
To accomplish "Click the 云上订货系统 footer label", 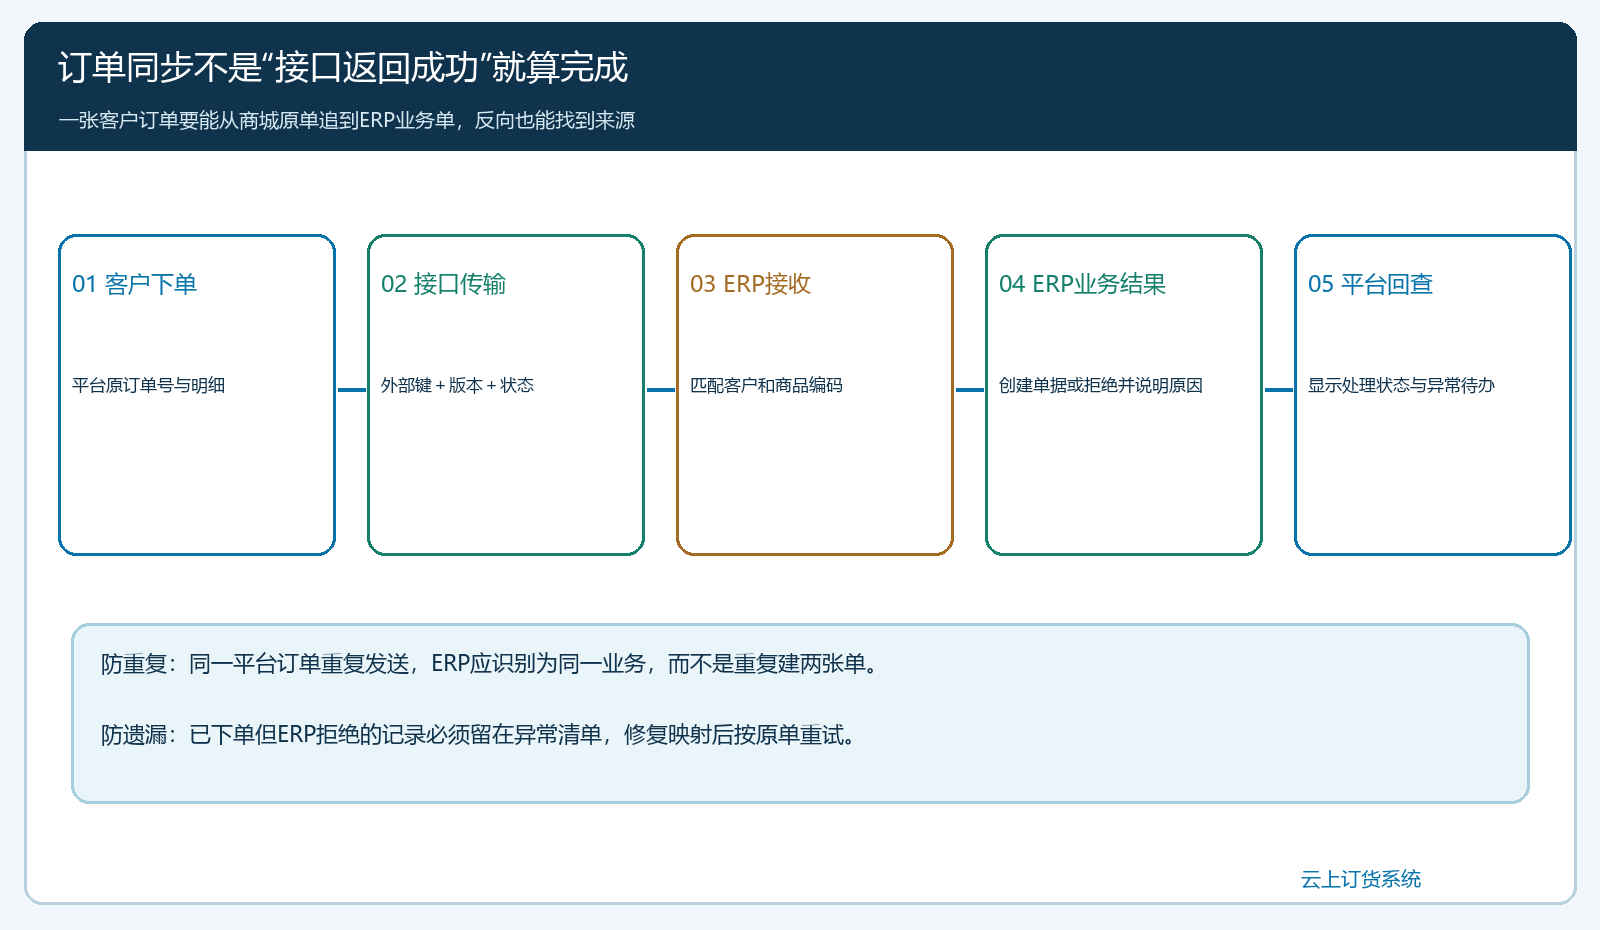I will pos(1360,879).
